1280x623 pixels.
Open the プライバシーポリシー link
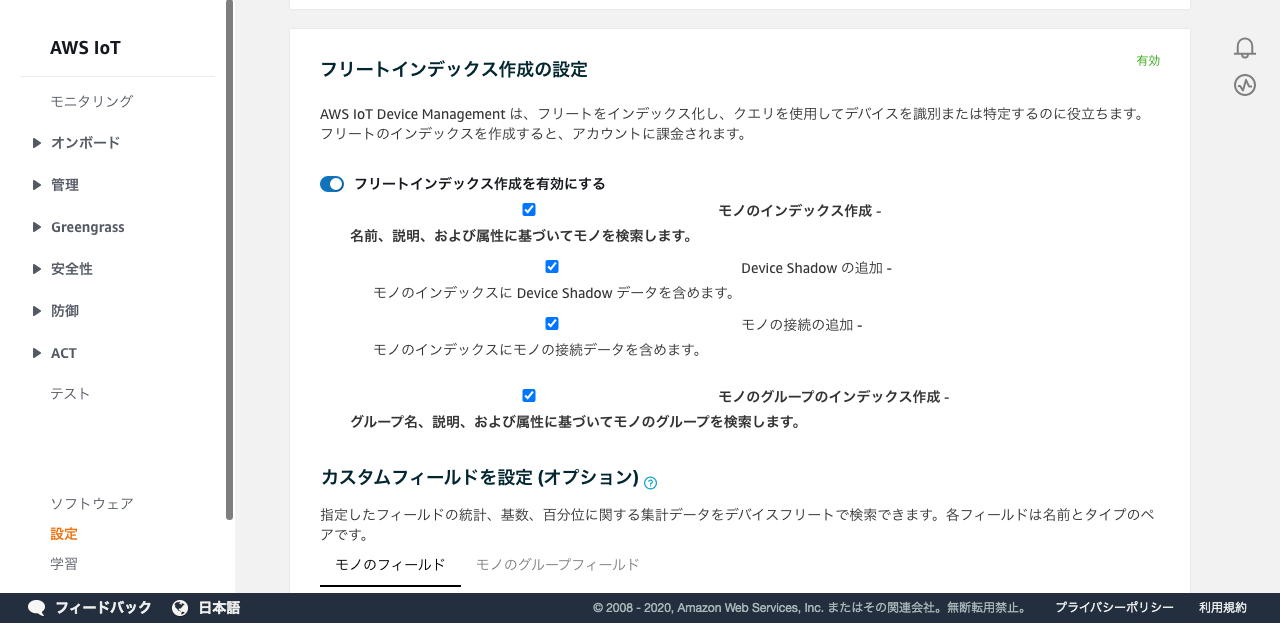coord(1114,608)
